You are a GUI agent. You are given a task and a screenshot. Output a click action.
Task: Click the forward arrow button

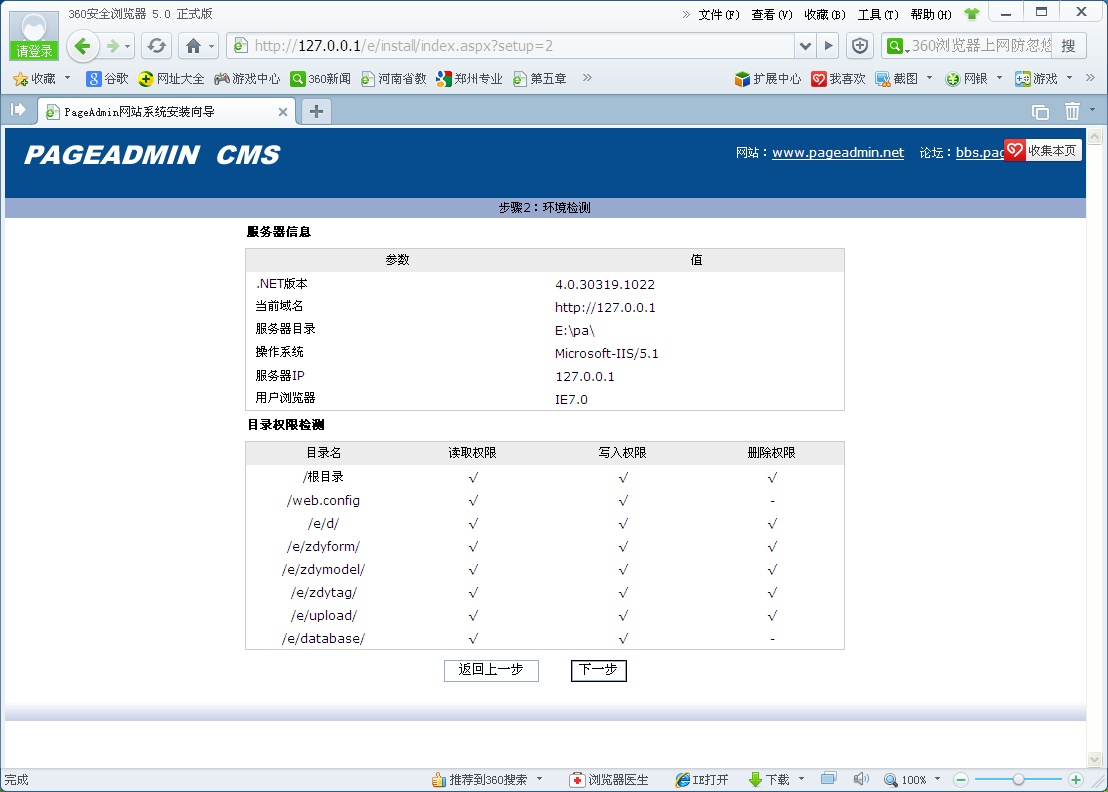113,47
